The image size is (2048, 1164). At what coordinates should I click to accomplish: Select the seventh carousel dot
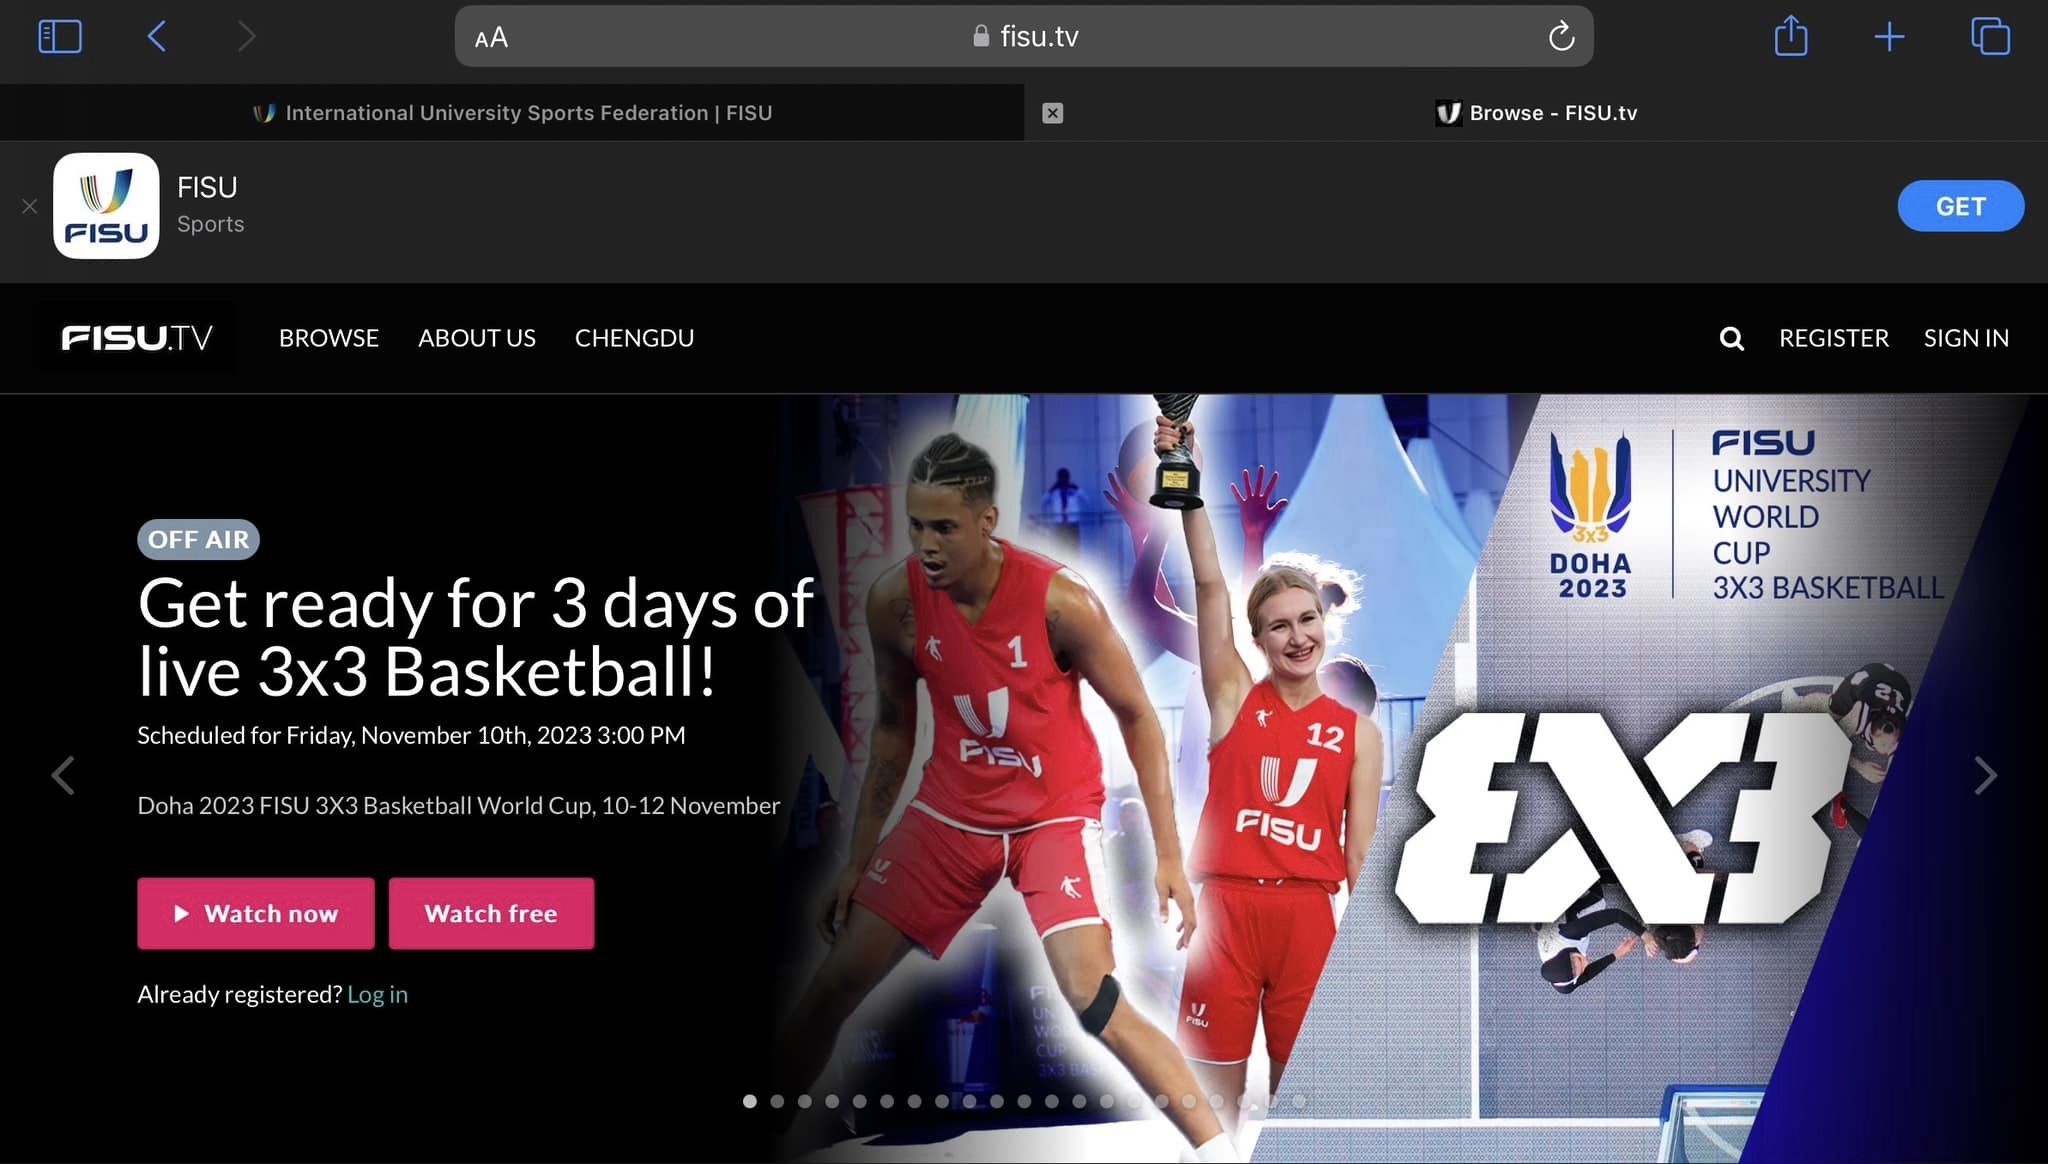[914, 1101]
